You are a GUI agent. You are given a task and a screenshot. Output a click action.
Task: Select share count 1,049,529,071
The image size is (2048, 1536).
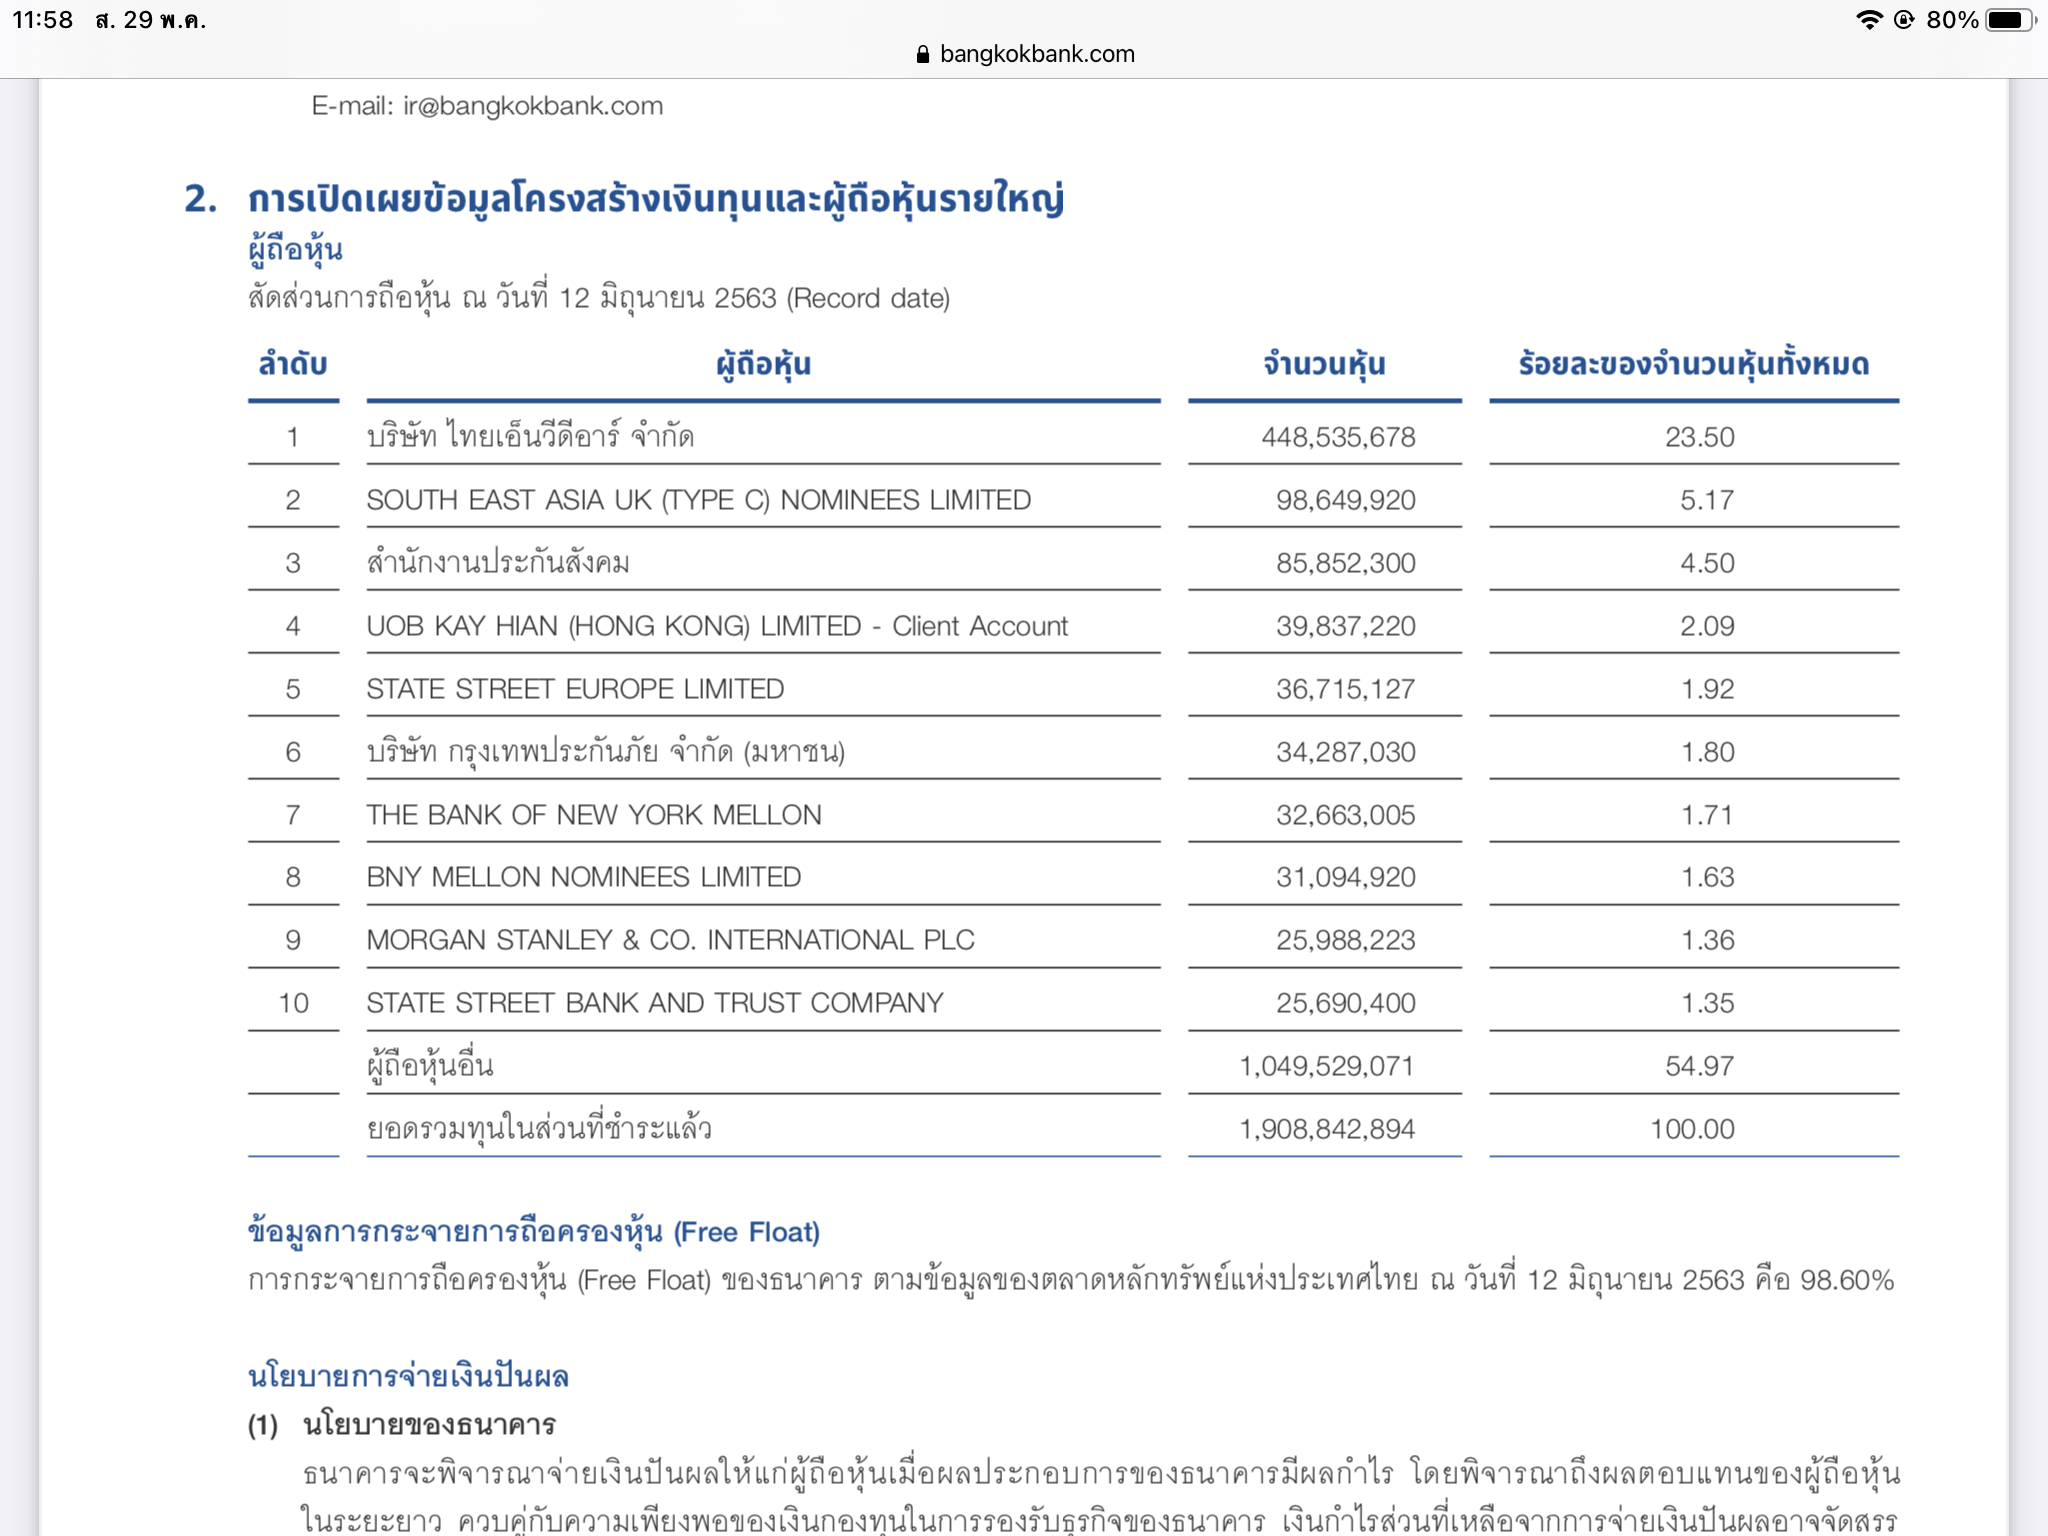coord(1326,1066)
